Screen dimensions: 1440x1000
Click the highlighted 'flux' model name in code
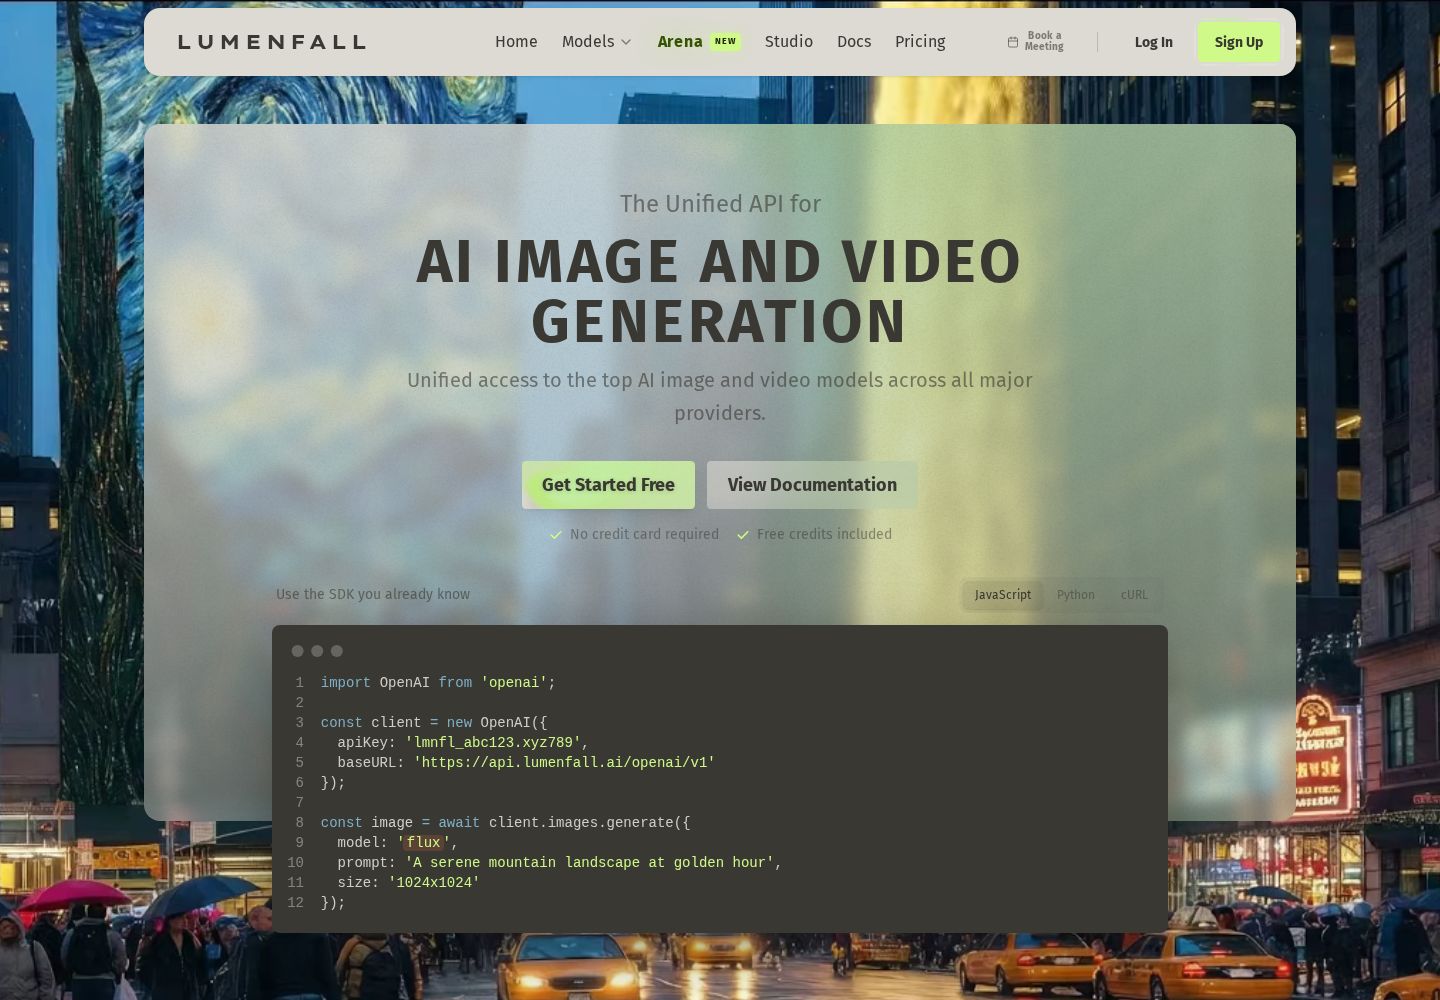[423, 843]
